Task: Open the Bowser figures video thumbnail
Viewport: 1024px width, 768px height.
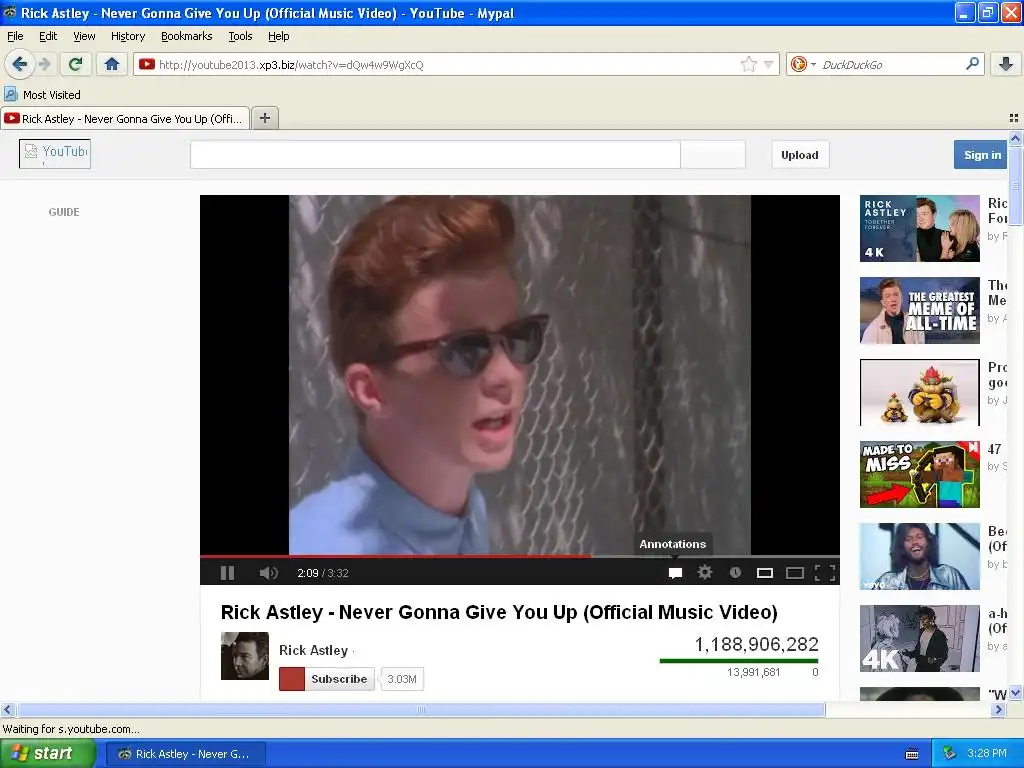Action: tap(920, 392)
